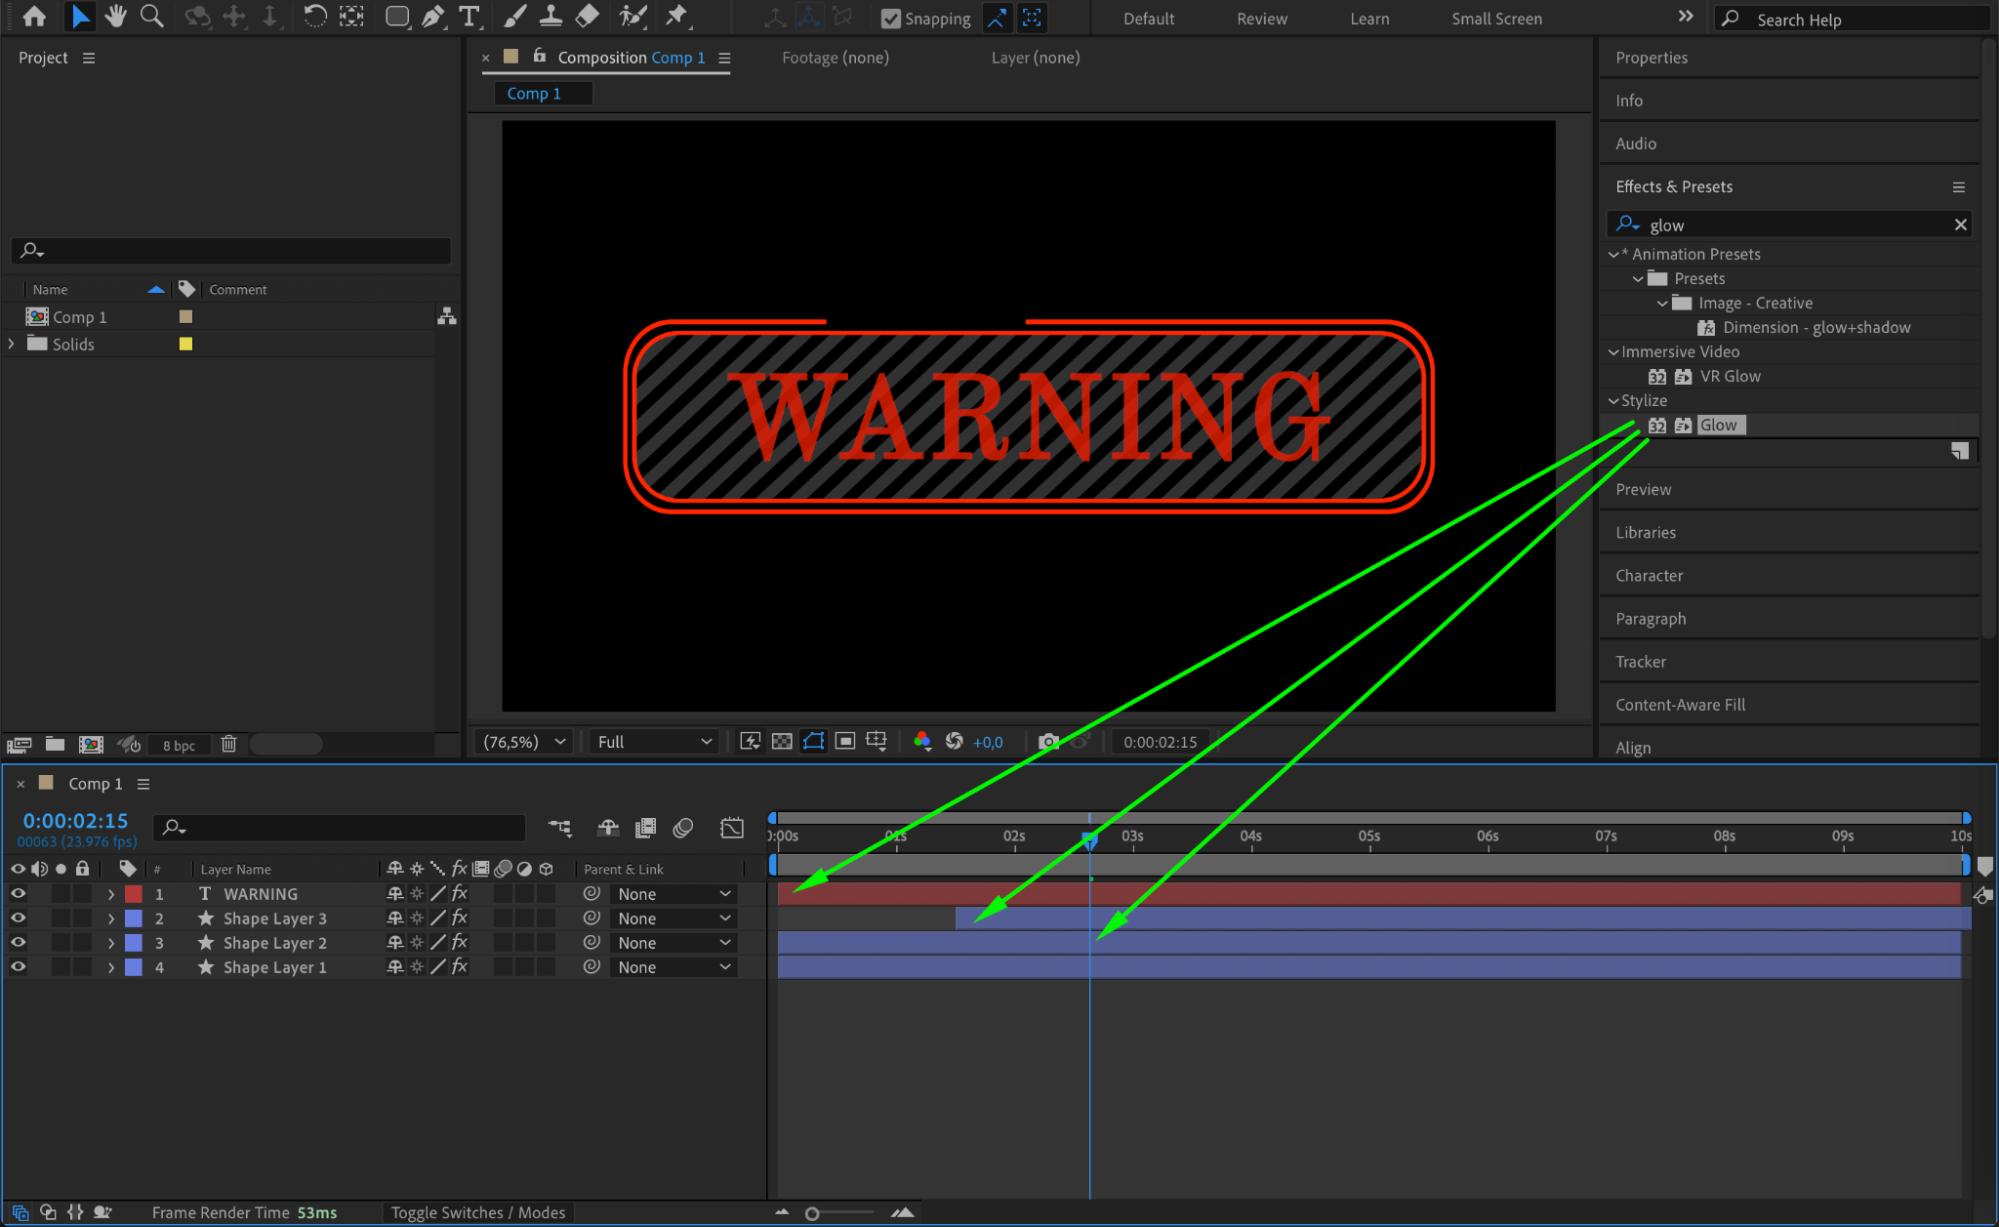Clear the glow search field
The image size is (1999, 1227).
pyautogui.click(x=1960, y=225)
